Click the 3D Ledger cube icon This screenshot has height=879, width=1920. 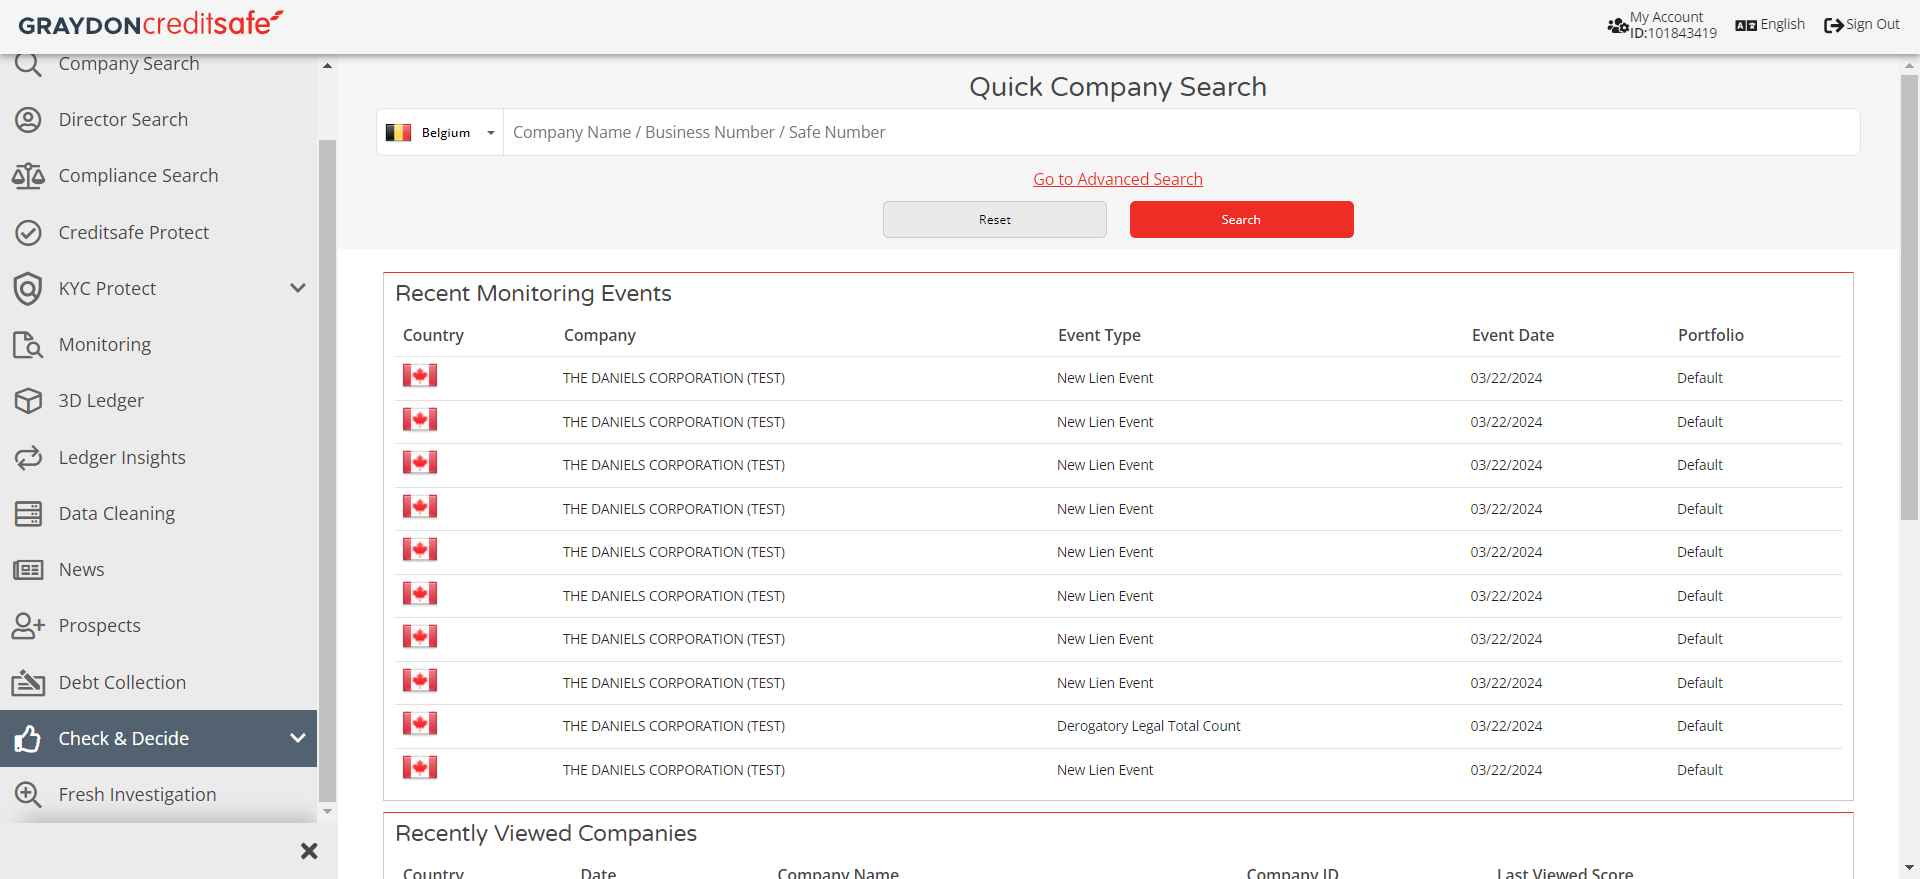pyautogui.click(x=28, y=401)
